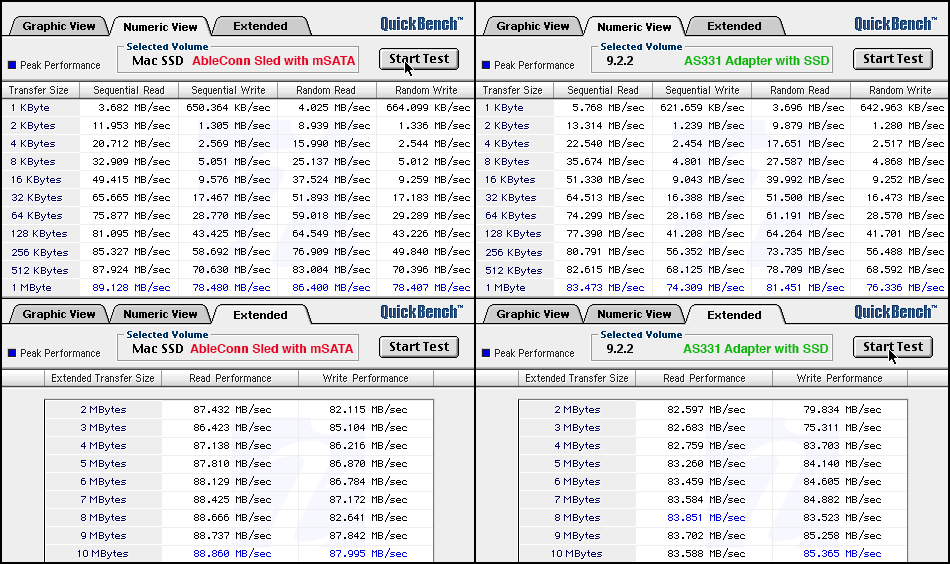The height and width of the screenshot is (564, 950).
Task: Click peak write value 85.365 MB/sec
Action: pyautogui.click(x=842, y=554)
